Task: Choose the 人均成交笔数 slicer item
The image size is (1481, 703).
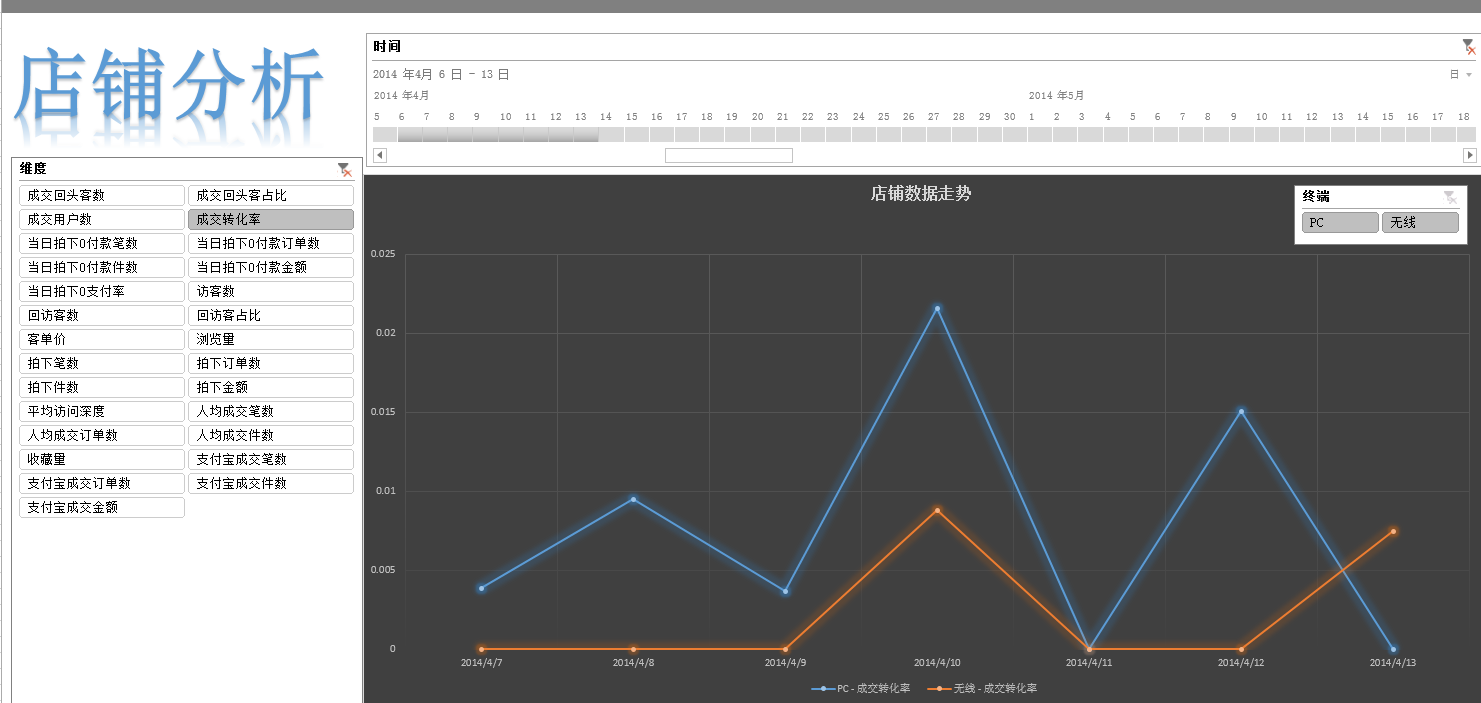Action: 271,412
